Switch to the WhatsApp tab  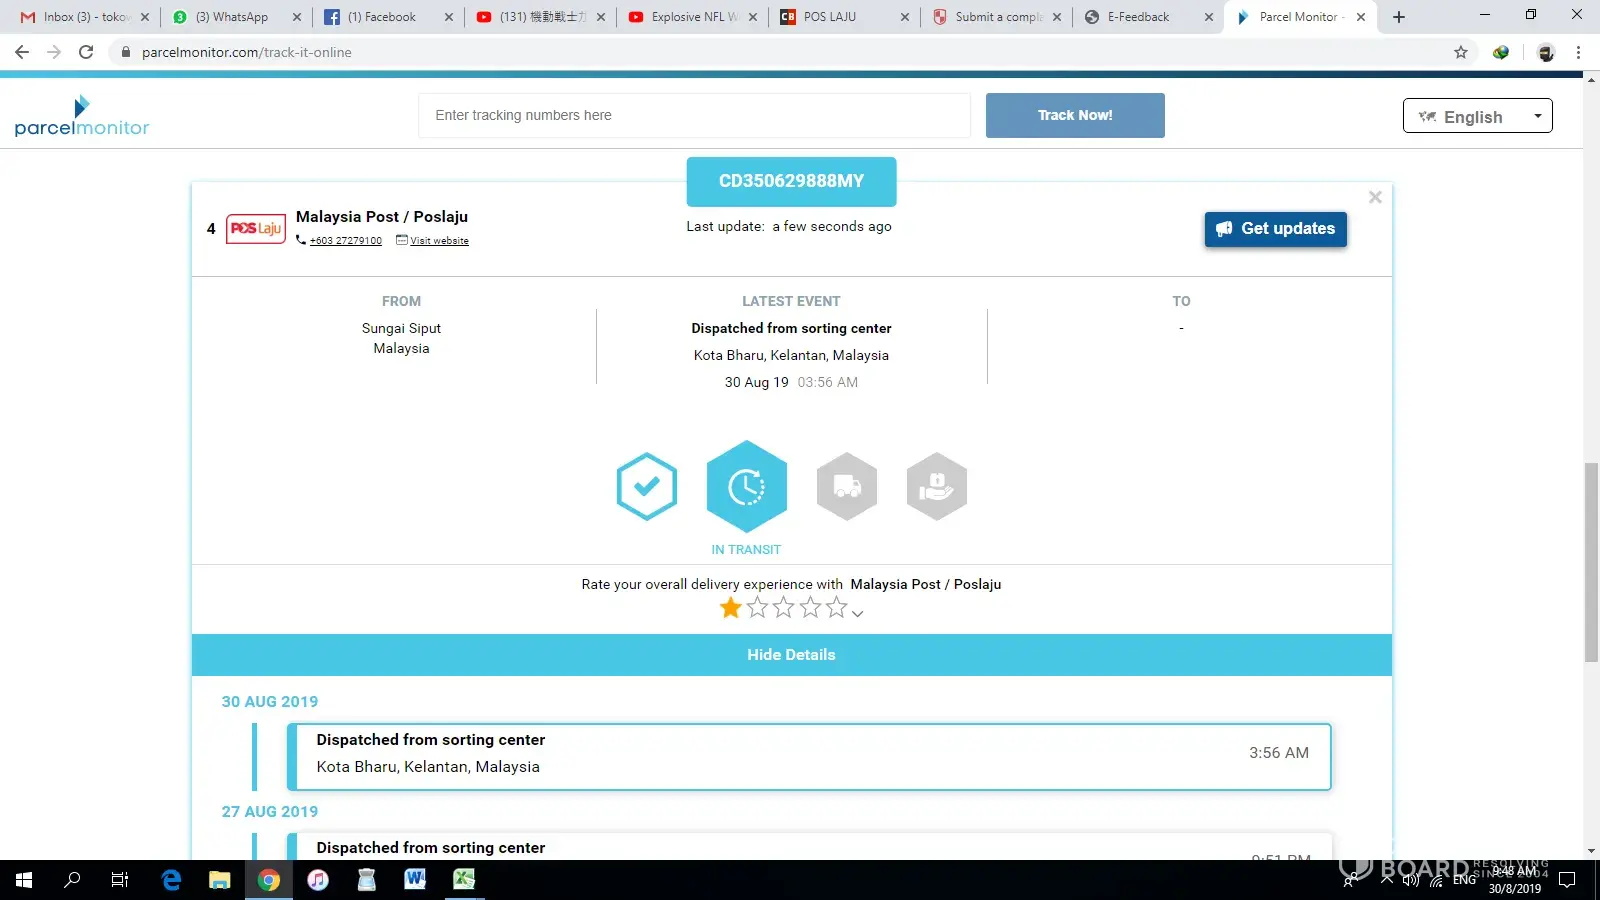236,17
